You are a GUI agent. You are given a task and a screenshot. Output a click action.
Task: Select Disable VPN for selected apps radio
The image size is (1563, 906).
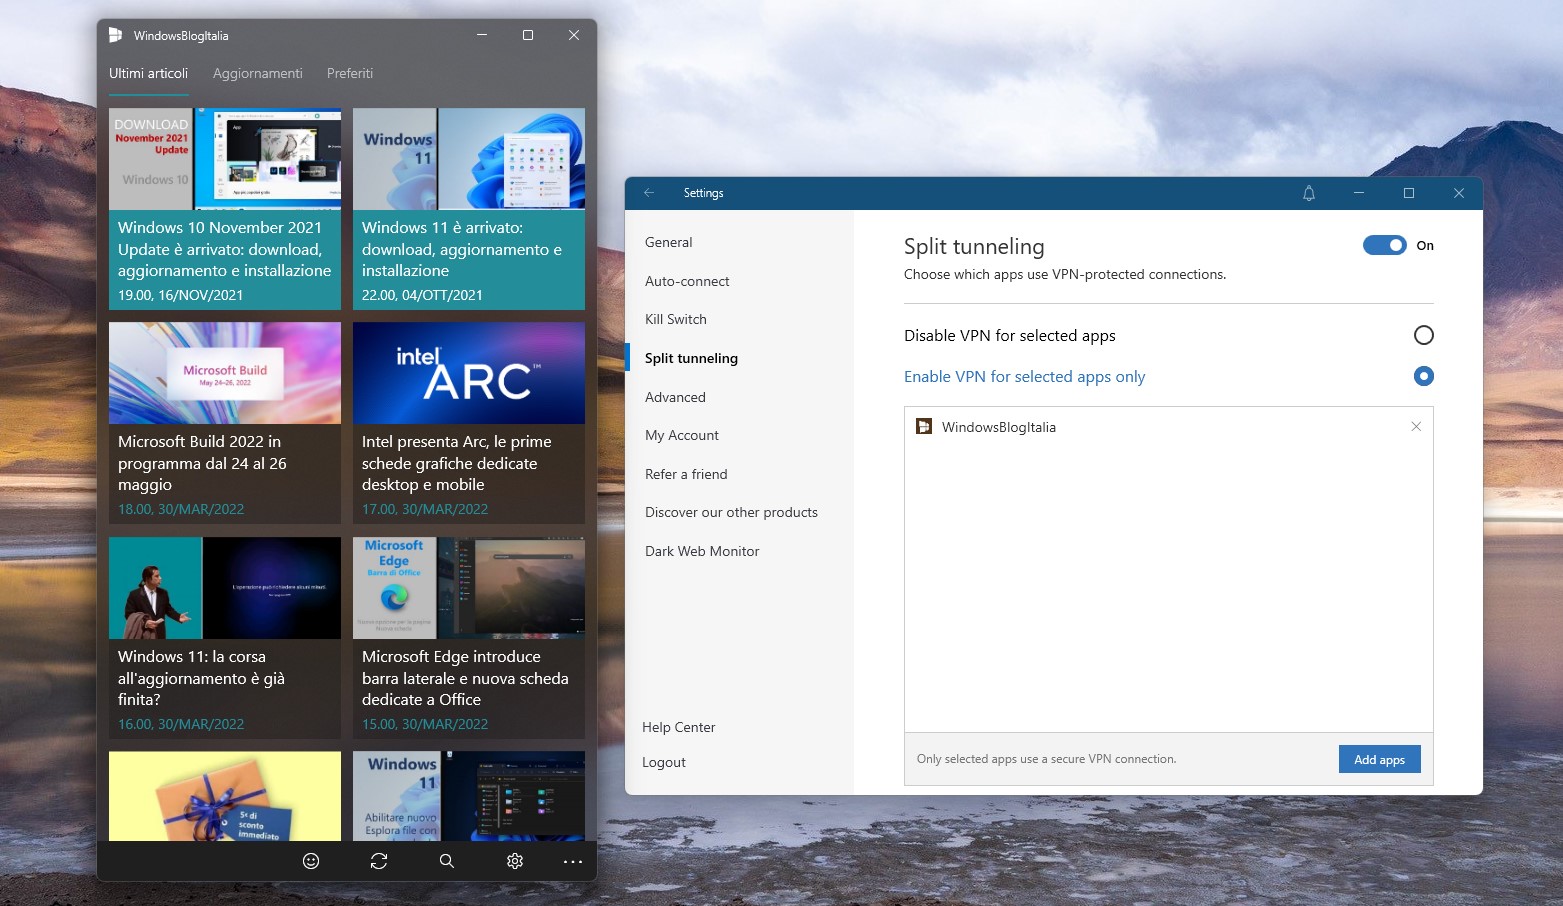pyautogui.click(x=1424, y=335)
